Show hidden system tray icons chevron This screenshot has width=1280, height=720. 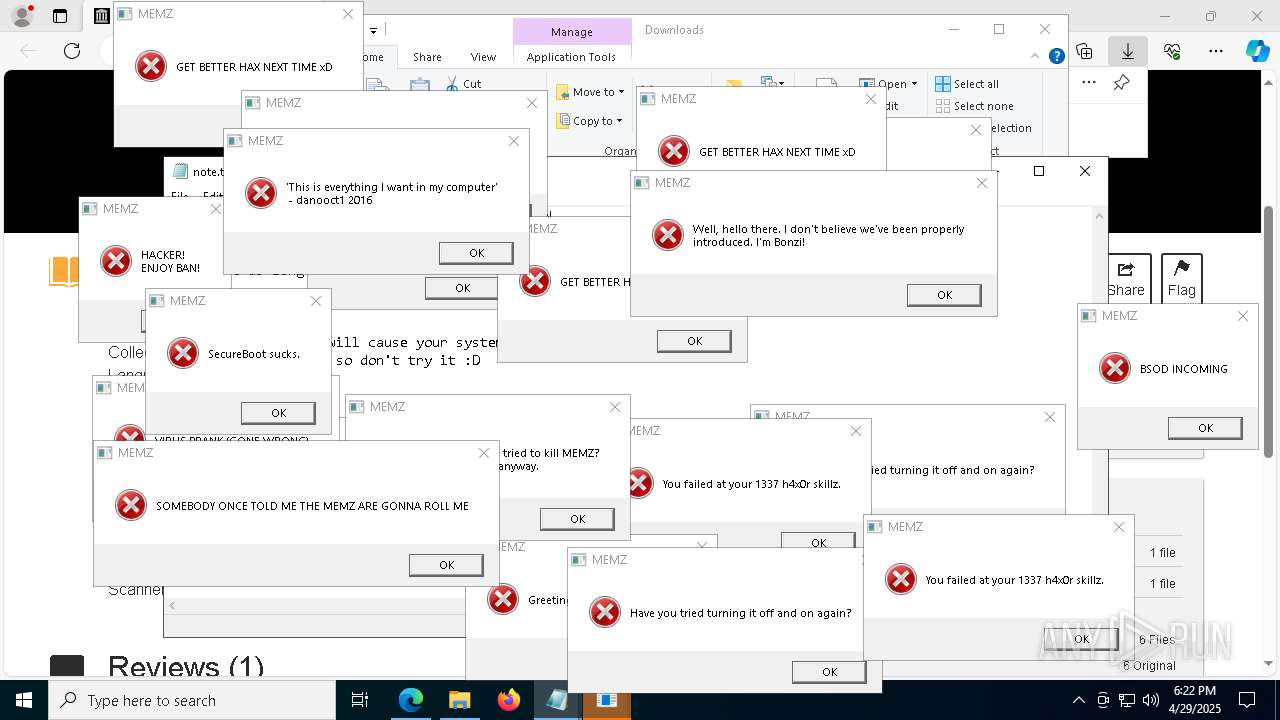coord(1078,700)
